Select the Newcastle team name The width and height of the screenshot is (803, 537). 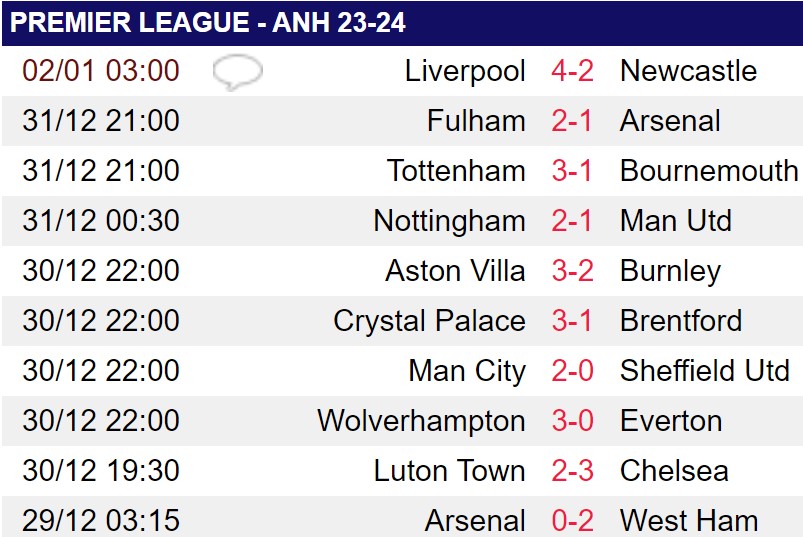[x=688, y=71]
